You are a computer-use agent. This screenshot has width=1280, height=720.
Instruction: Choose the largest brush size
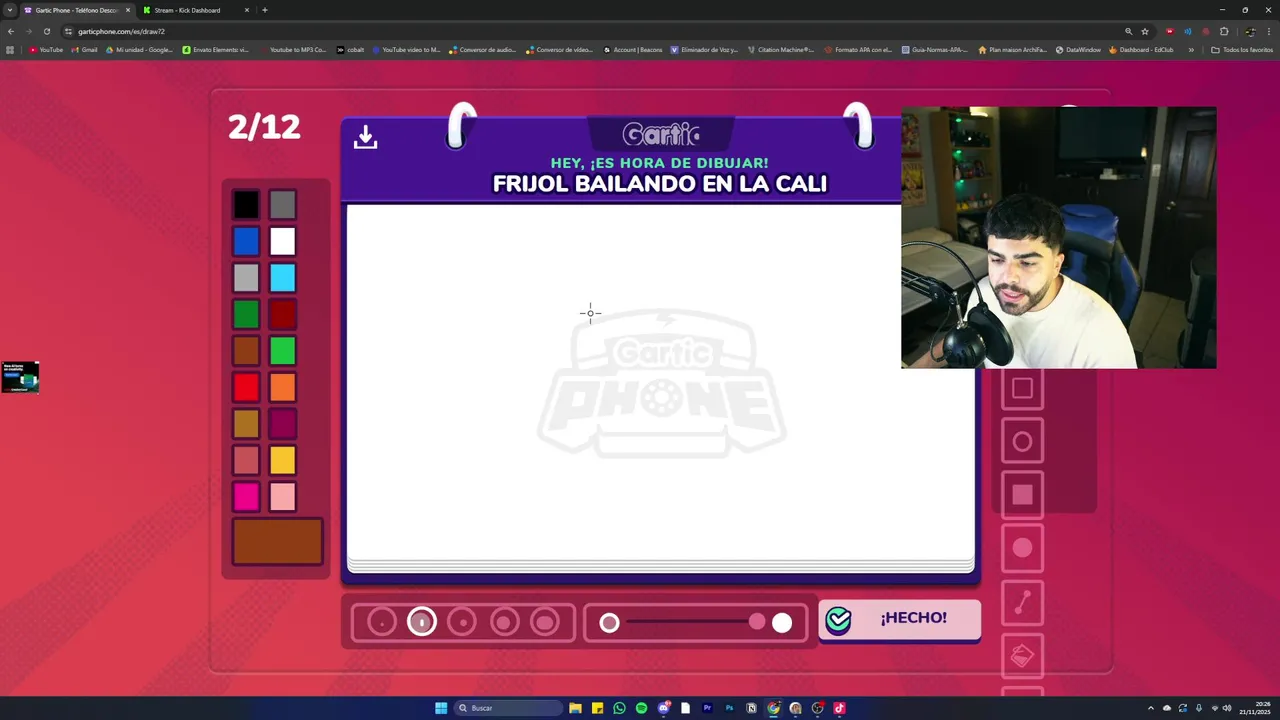(544, 622)
